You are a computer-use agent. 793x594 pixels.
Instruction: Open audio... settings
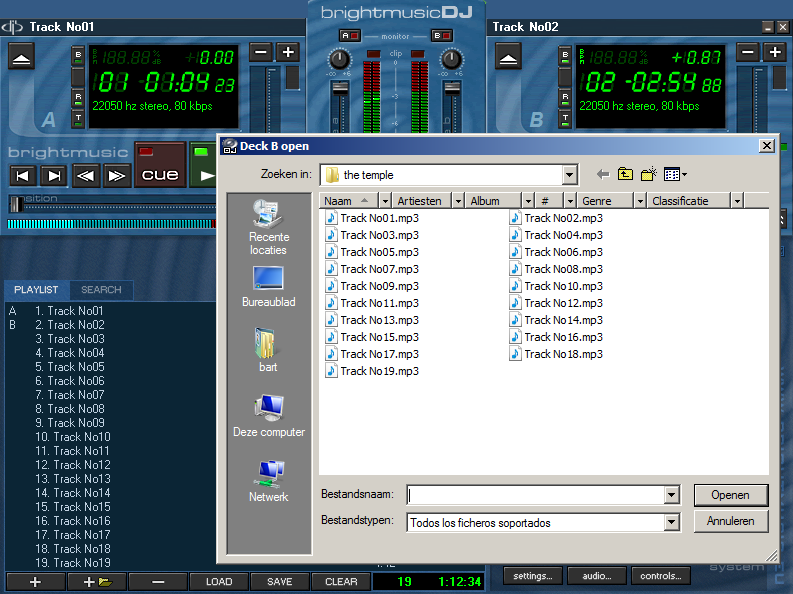tap(597, 576)
